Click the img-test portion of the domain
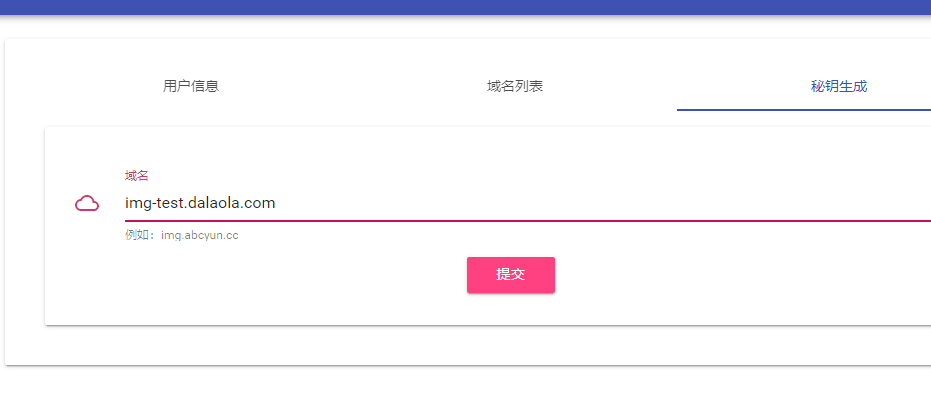 point(151,204)
